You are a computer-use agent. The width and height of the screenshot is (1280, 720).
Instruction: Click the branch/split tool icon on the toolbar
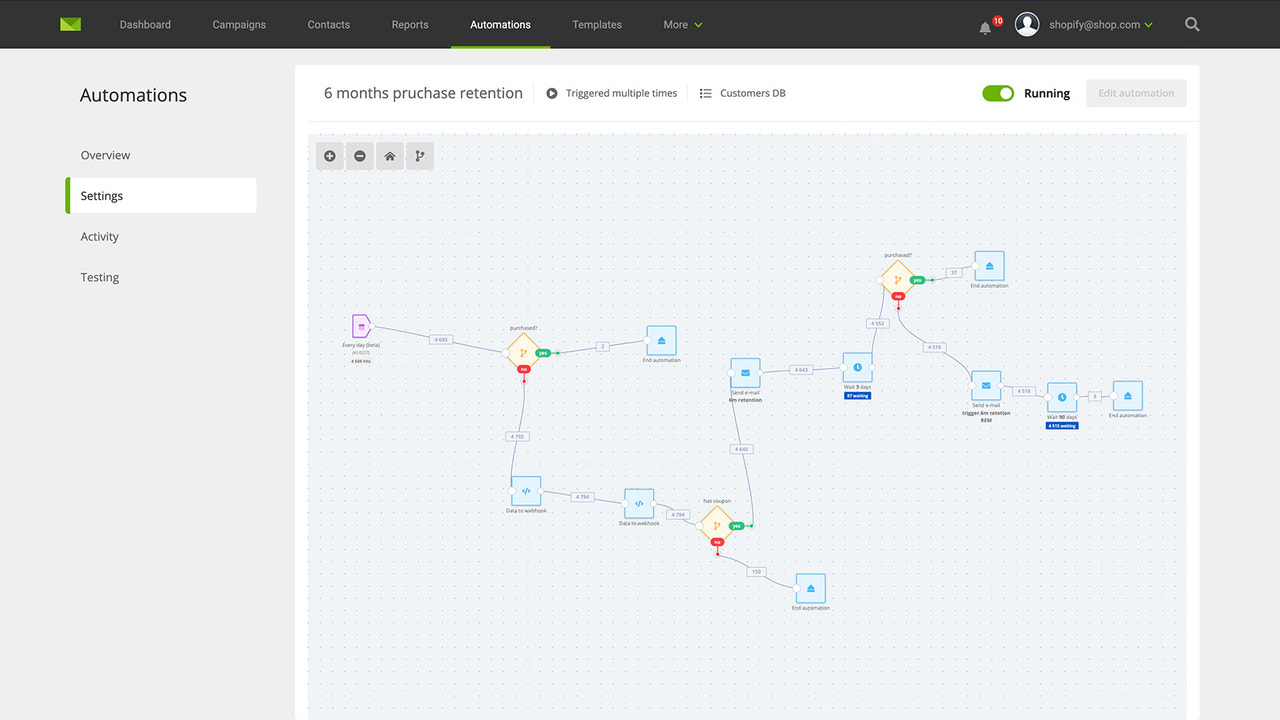pyautogui.click(x=419, y=156)
